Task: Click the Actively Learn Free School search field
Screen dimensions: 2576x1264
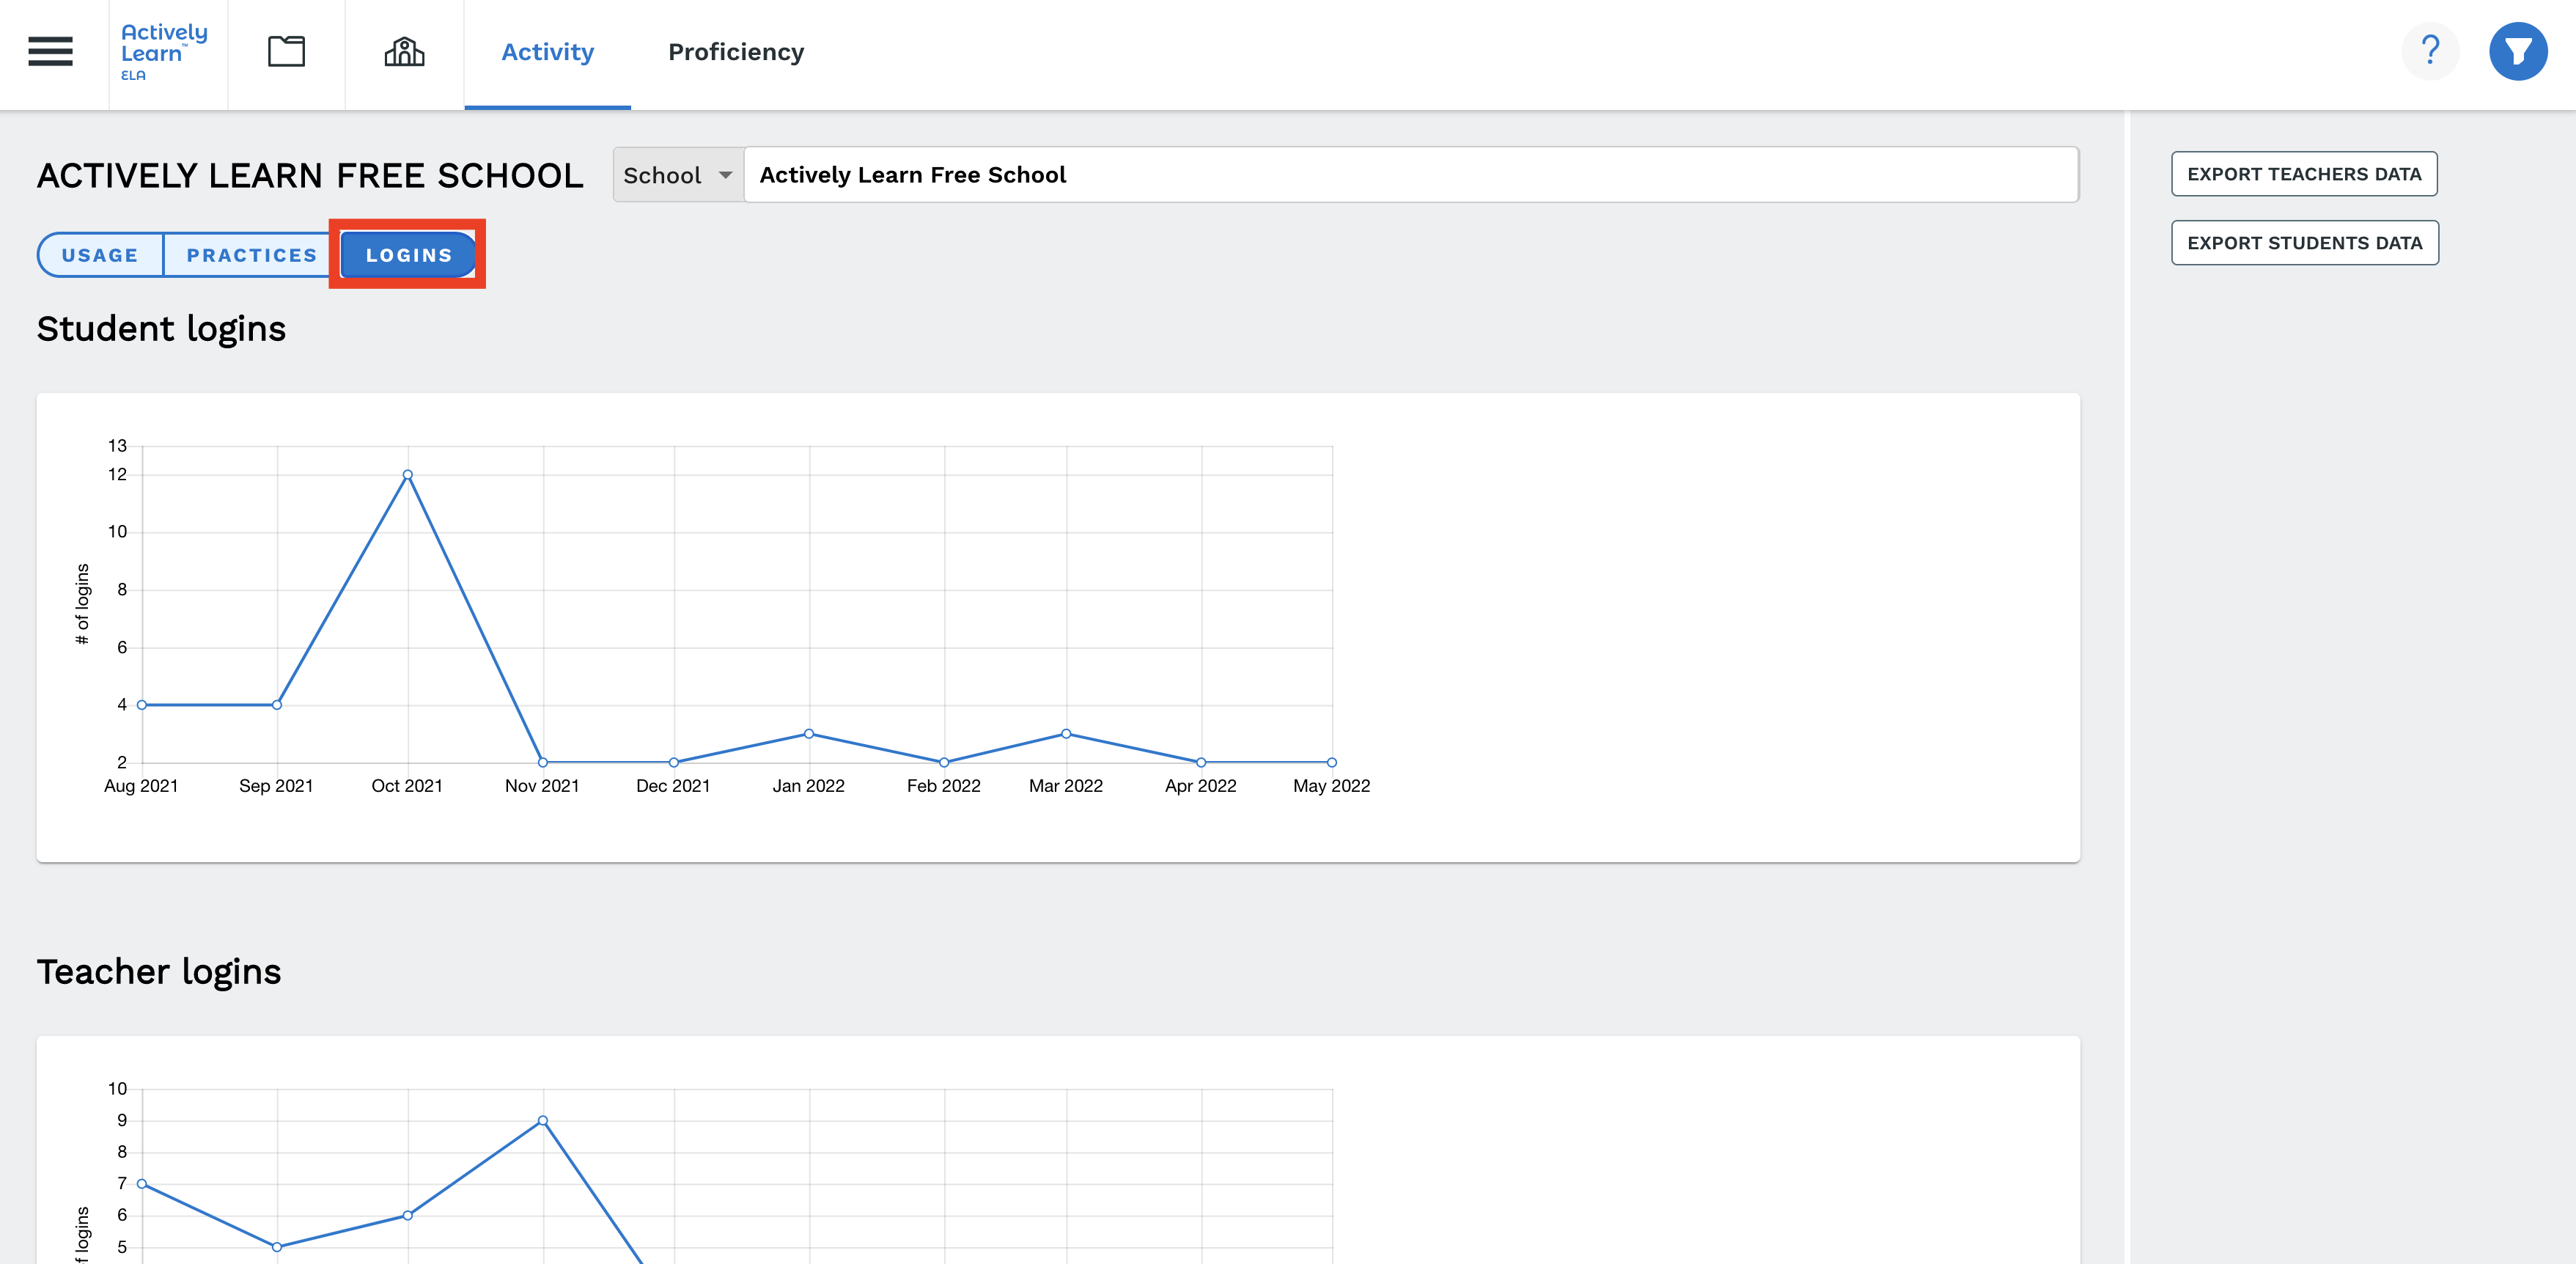Action: [1411, 175]
